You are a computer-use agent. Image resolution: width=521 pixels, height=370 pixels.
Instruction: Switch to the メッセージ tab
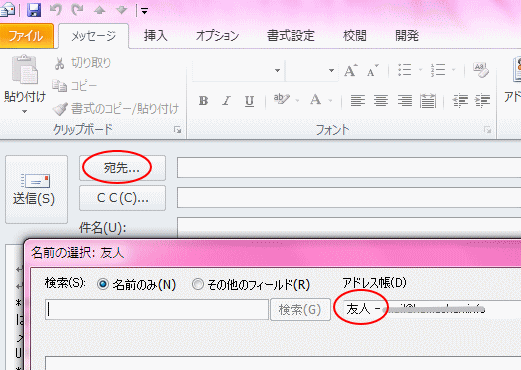click(94, 36)
